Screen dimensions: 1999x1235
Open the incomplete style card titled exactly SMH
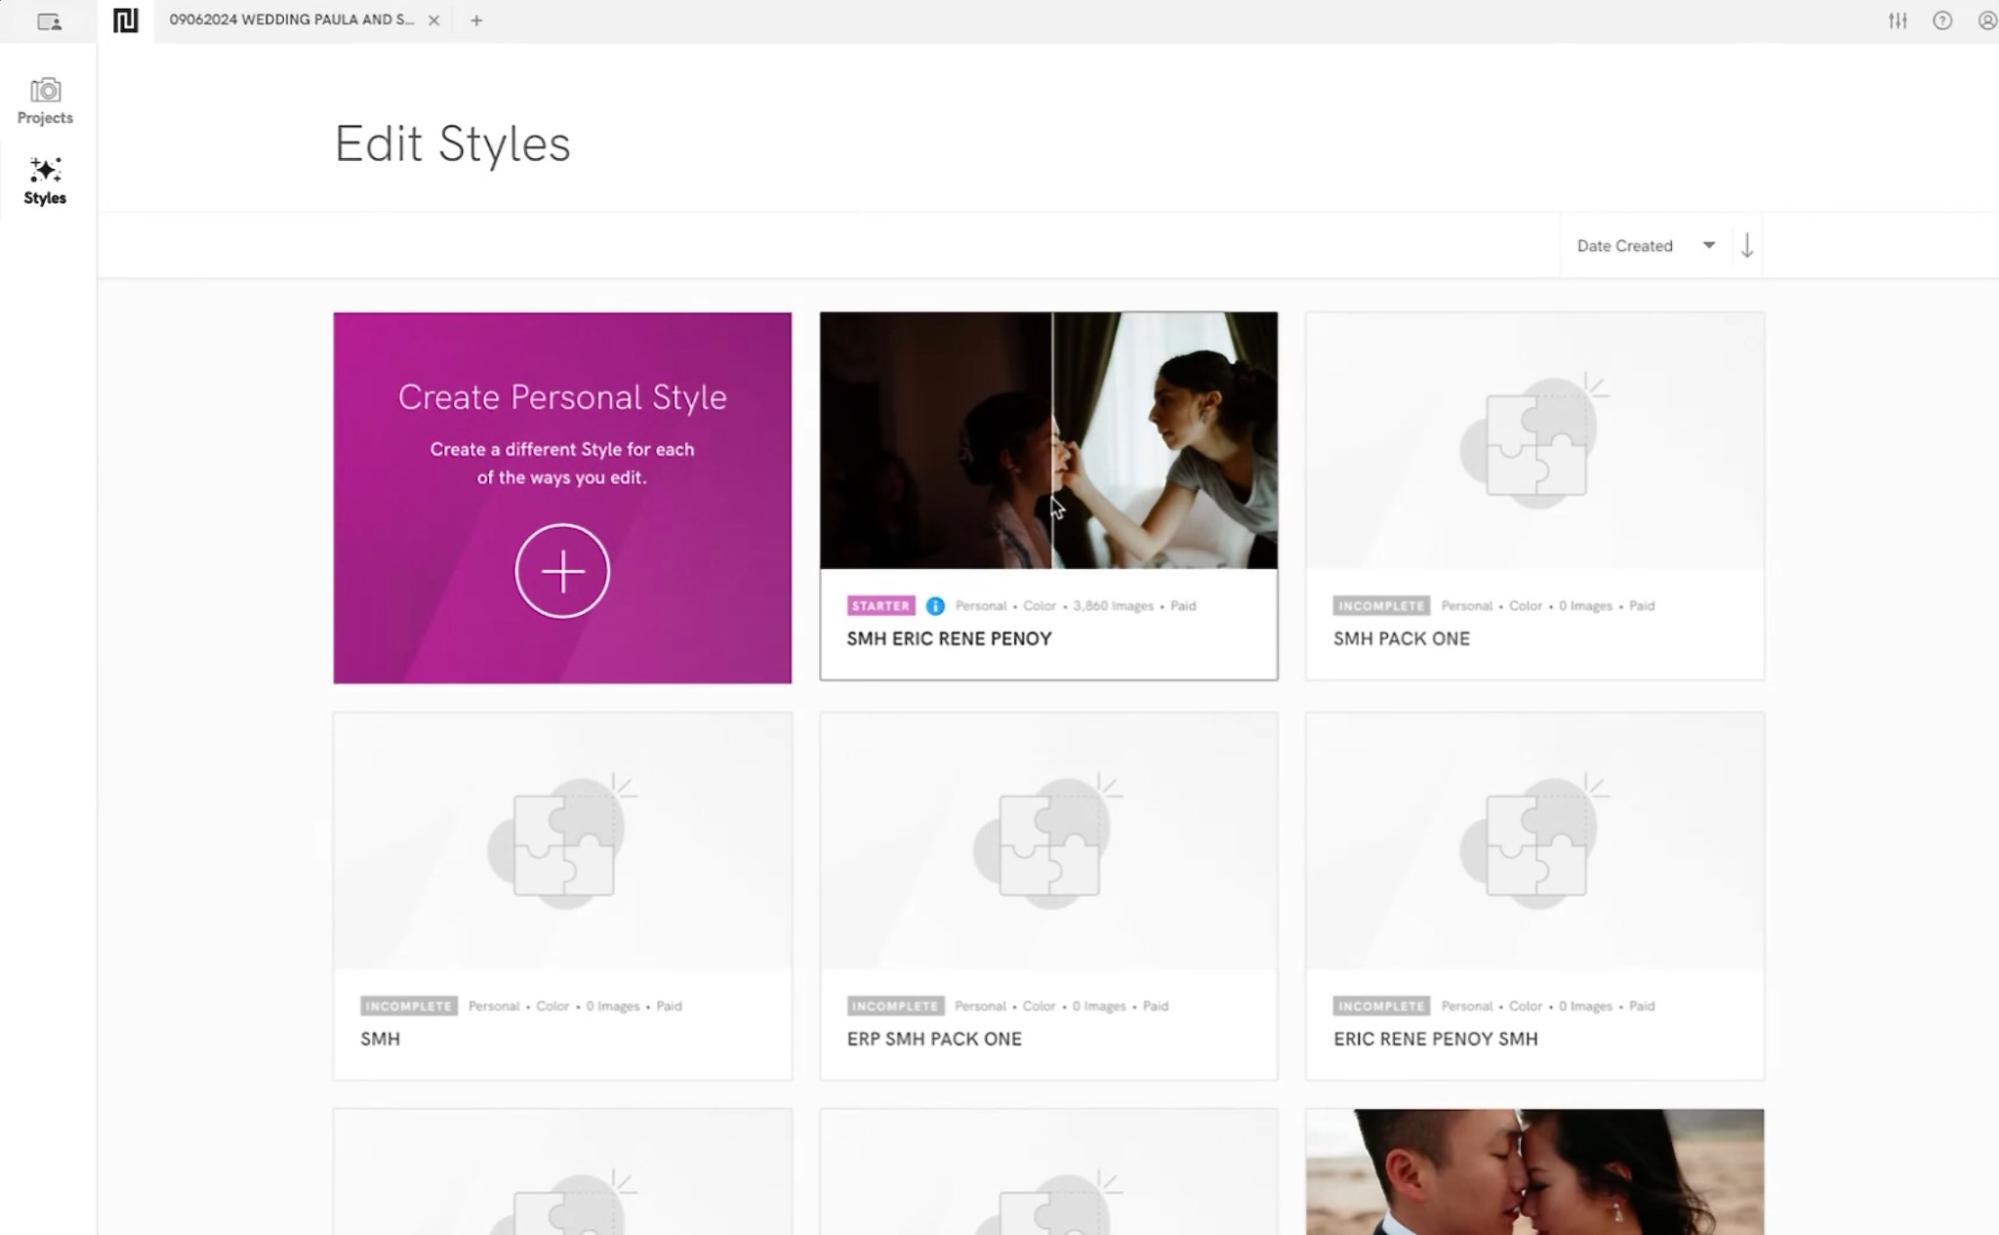562,896
